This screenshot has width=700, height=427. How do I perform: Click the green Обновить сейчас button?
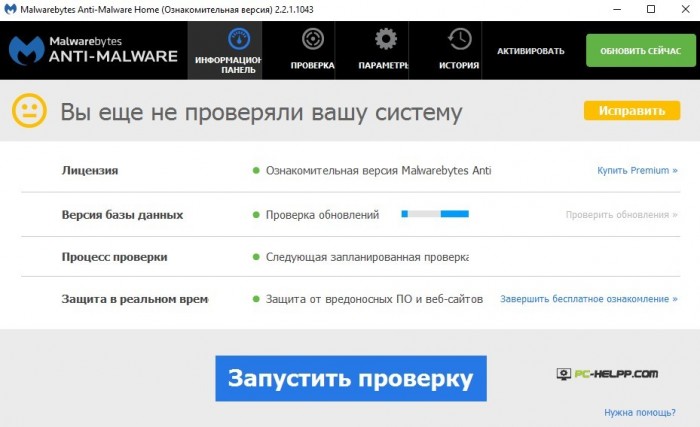click(x=641, y=50)
